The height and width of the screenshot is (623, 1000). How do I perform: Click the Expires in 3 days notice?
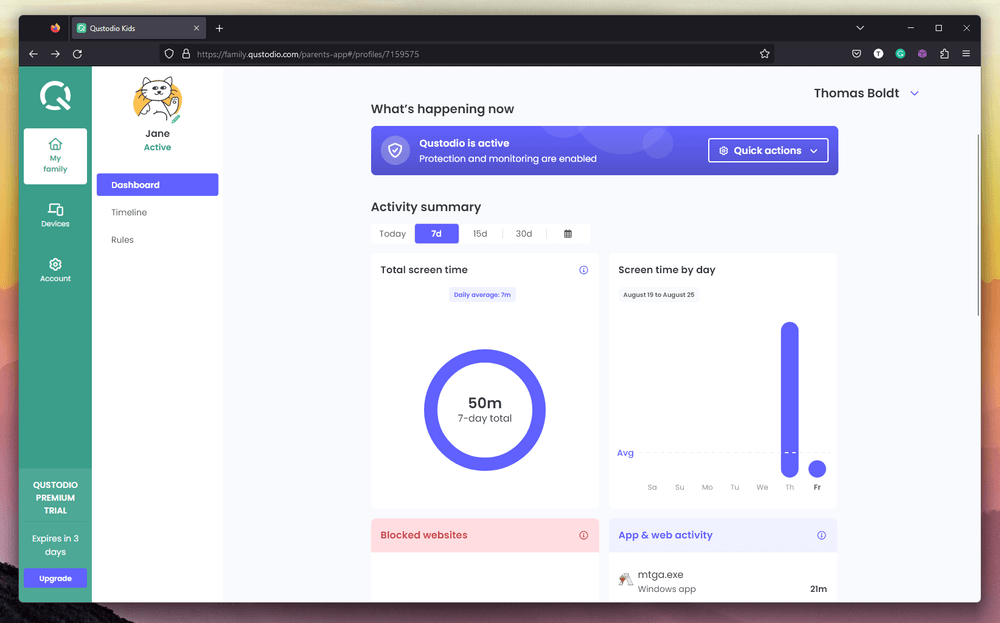(x=55, y=545)
